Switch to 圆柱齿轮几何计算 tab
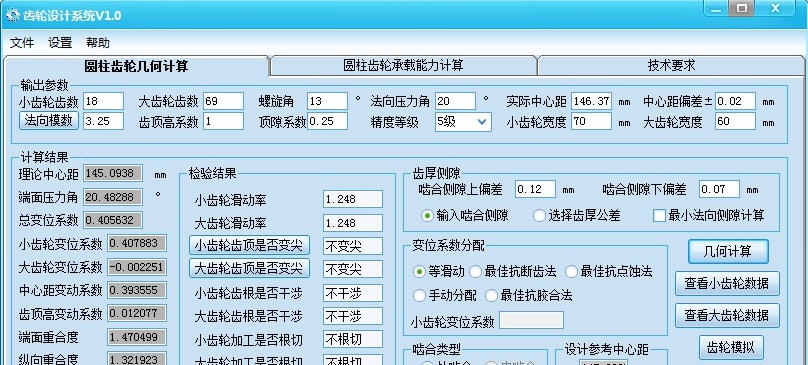This screenshot has height=365, width=808. 137,66
